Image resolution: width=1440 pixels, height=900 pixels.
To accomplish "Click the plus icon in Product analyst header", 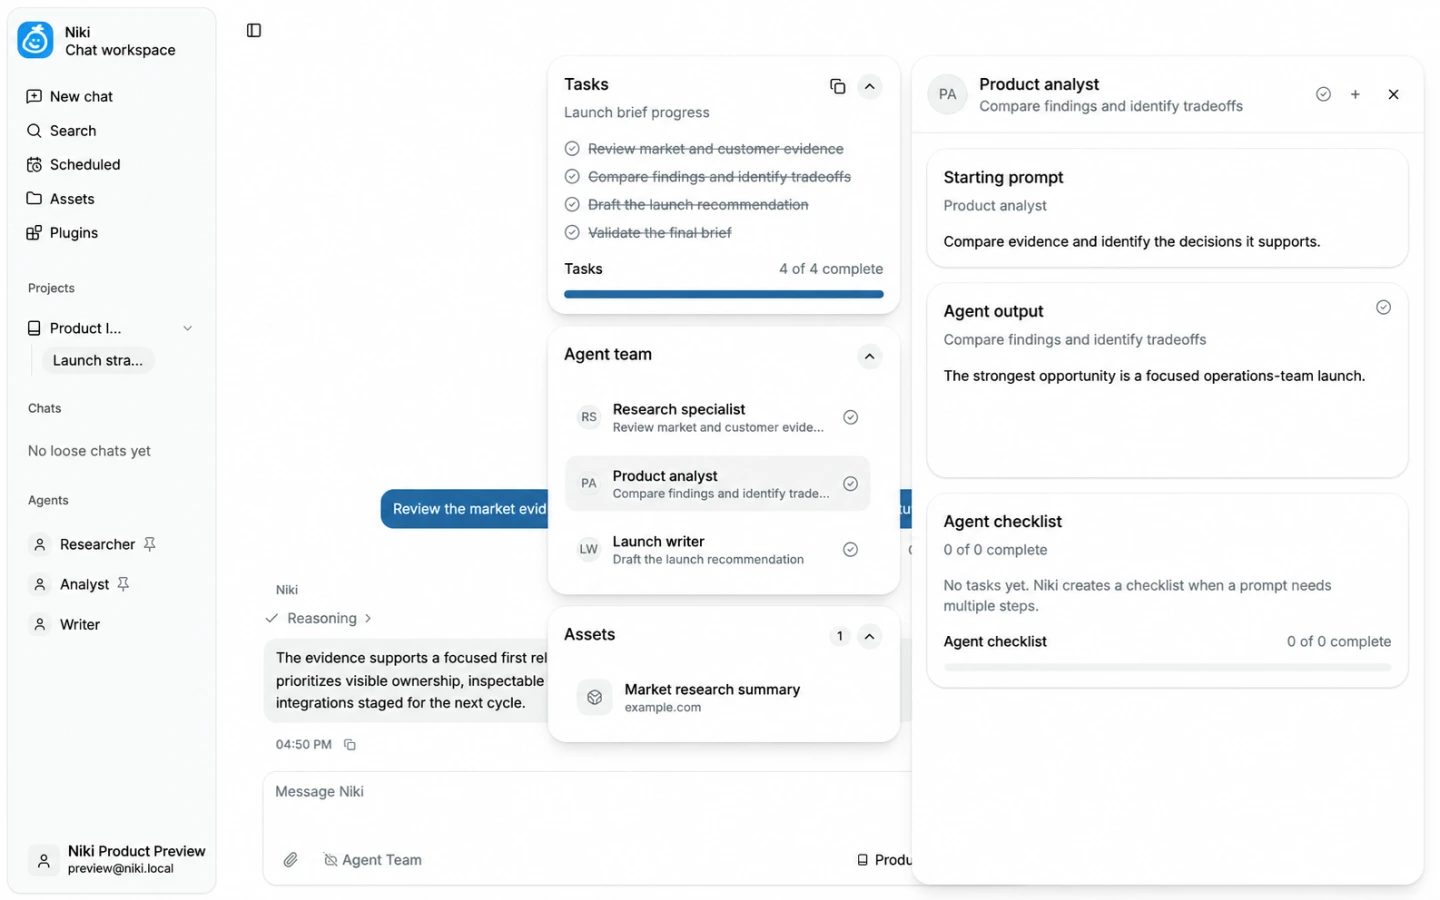I will (1355, 94).
